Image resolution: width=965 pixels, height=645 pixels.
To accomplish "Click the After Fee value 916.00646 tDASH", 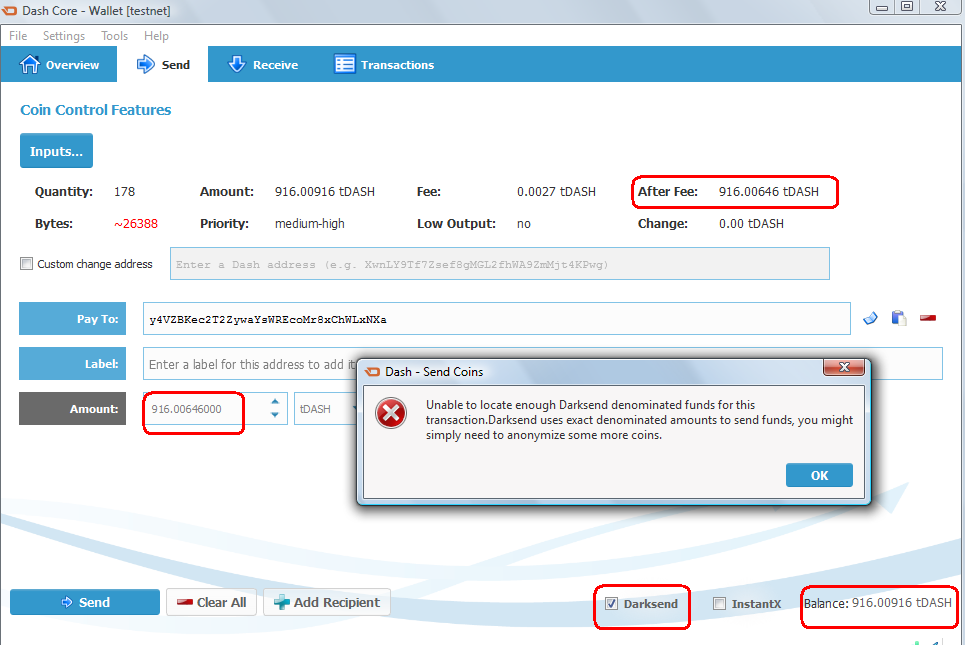I will [769, 191].
